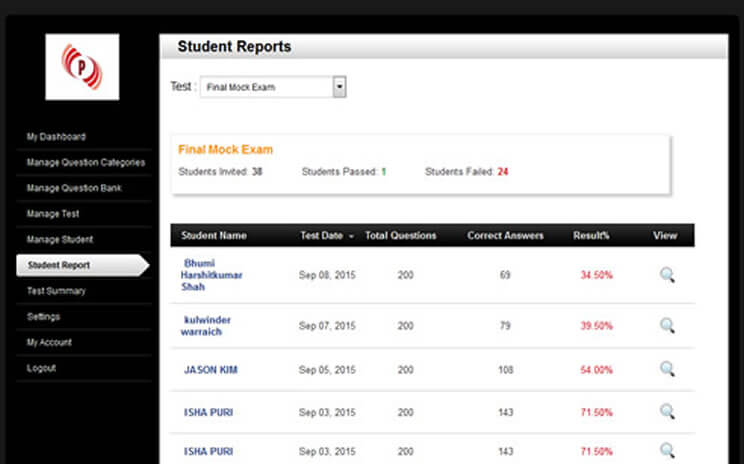Viewport: 744px width, 464px height.
Task: Click the 34.50% result value
Action: (x=596, y=275)
